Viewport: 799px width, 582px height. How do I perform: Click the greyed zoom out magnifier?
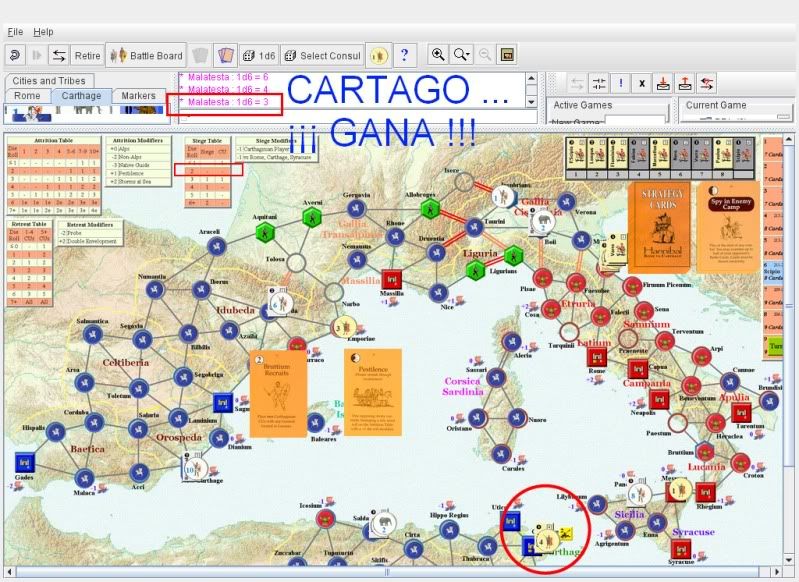point(485,55)
